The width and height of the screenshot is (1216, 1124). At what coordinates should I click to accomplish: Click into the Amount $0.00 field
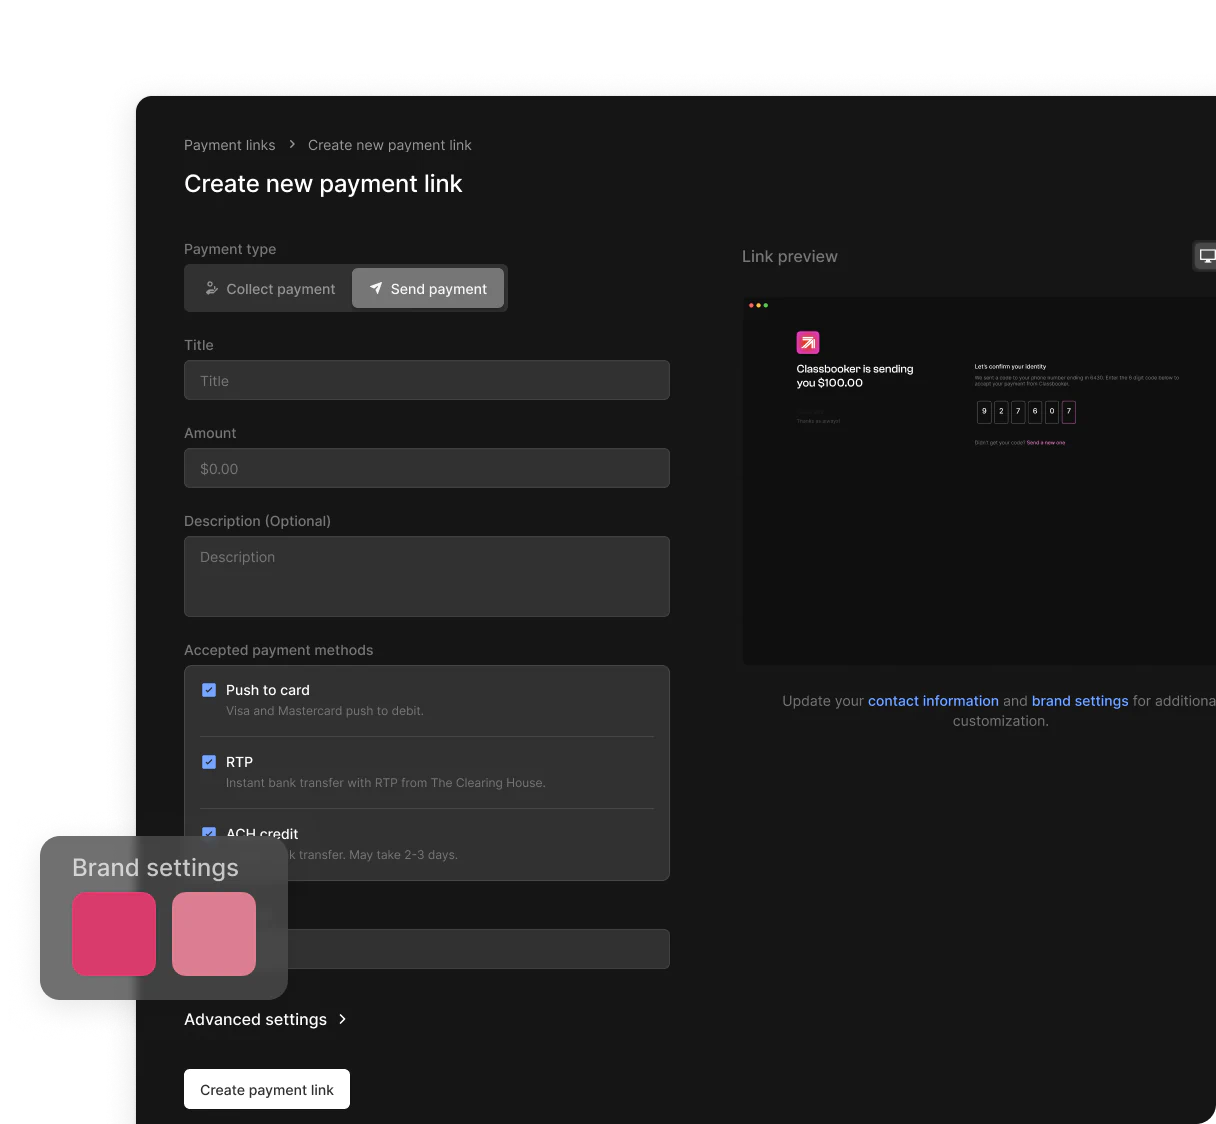[x=427, y=469]
